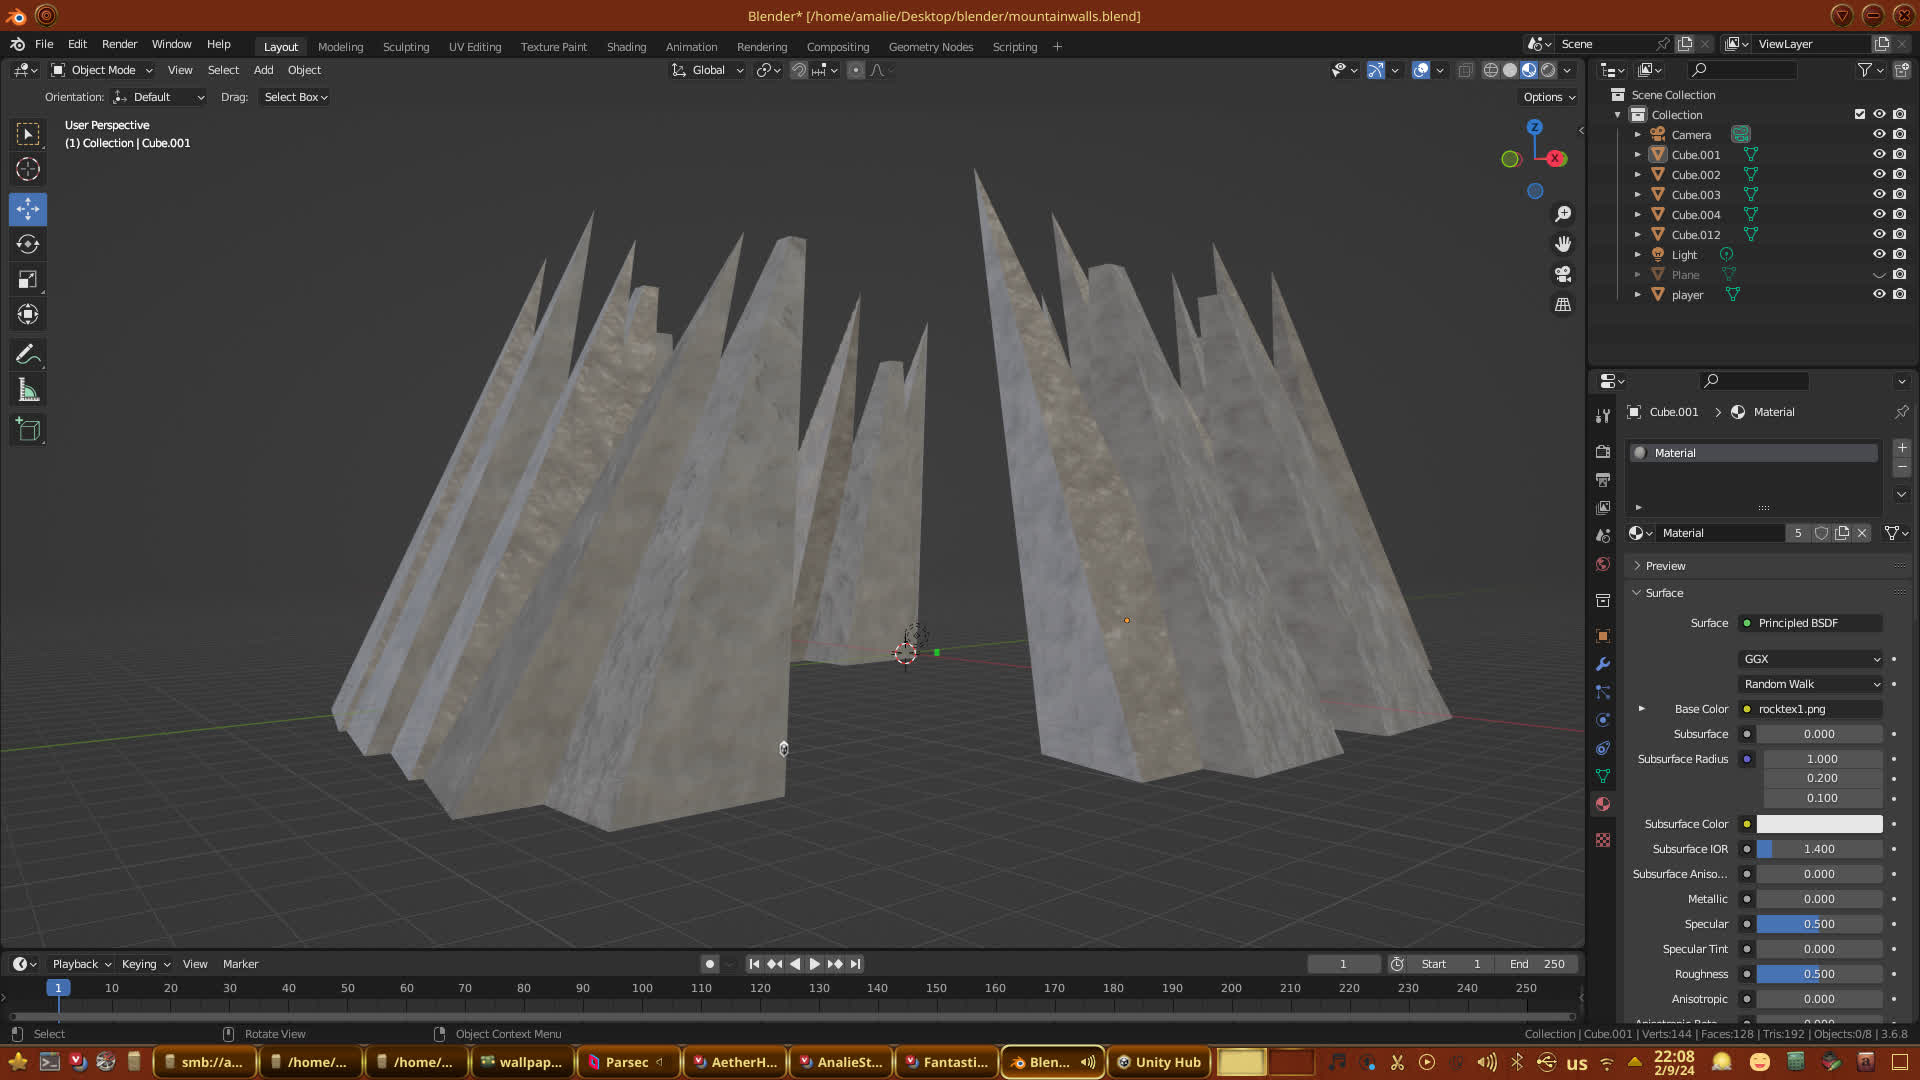This screenshot has height=1080, width=1920.
Task: Select the Rotate tool in the toolbar
Action: tap(28, 244)
